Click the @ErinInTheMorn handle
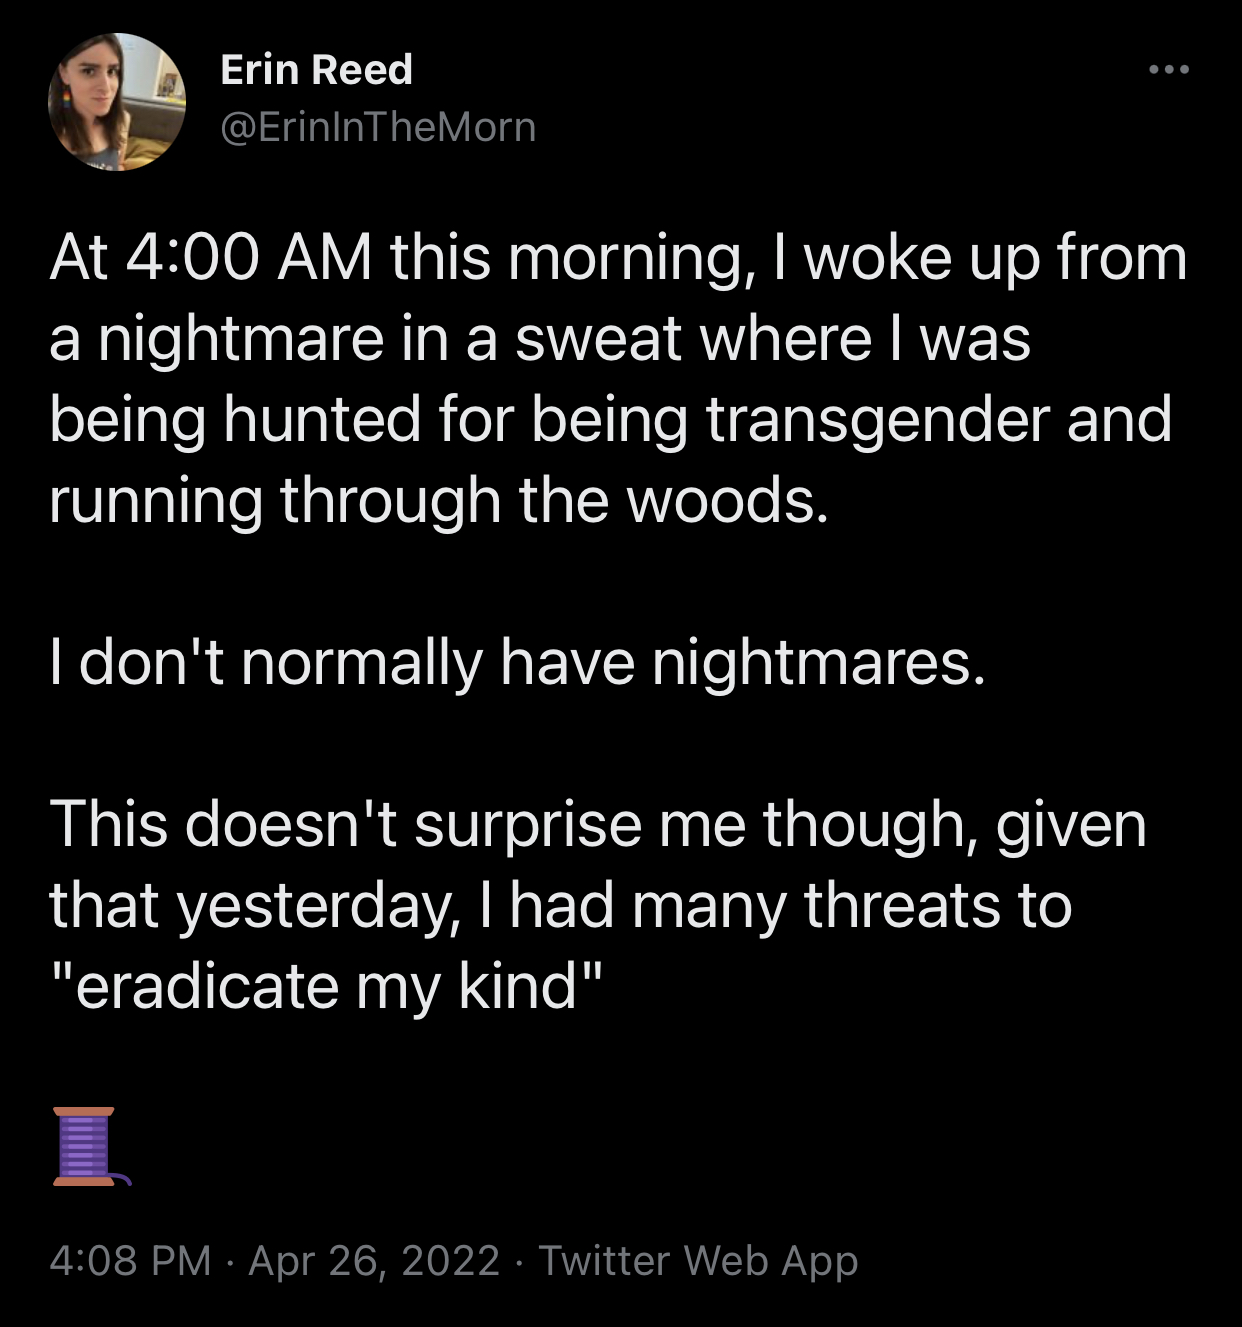1242x1327 pixels. tap(378, 127)
